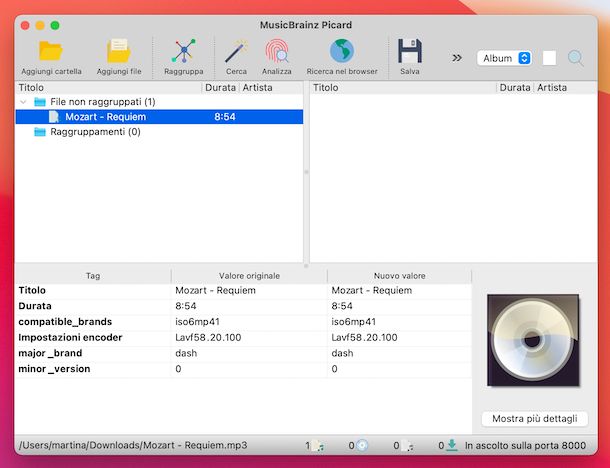Screen dimensions: 610x468
Task: Select the Titolo tag row
Action: [x=243, y=291]
